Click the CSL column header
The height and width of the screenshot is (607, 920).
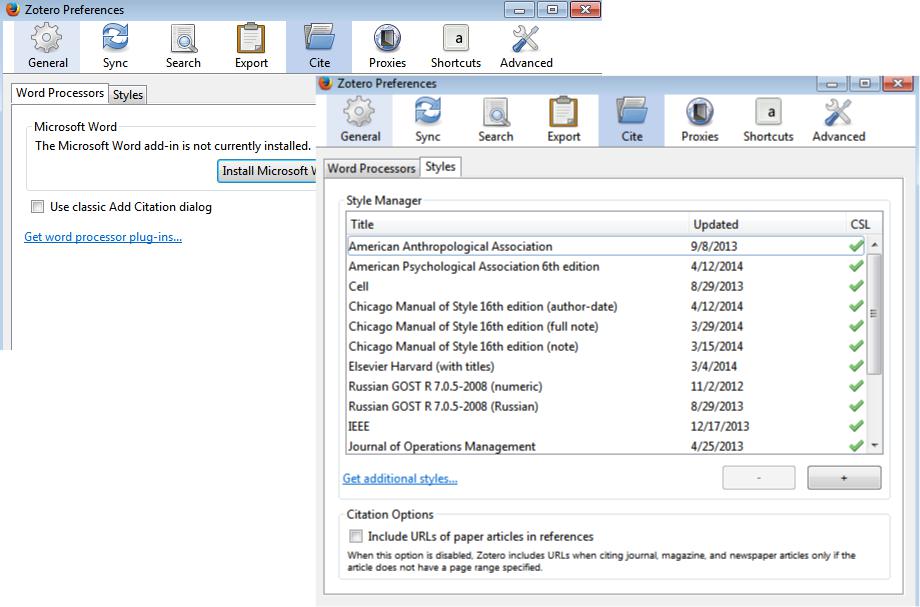[860, 224]
